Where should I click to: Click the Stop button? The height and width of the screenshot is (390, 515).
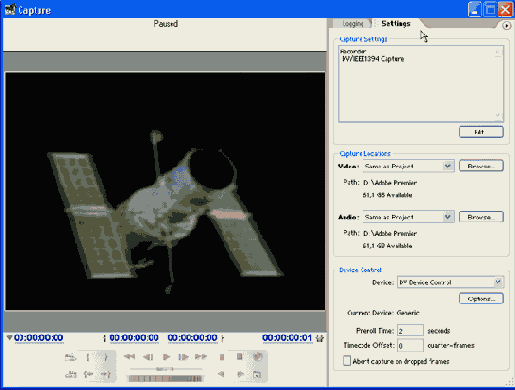(239, 357)
